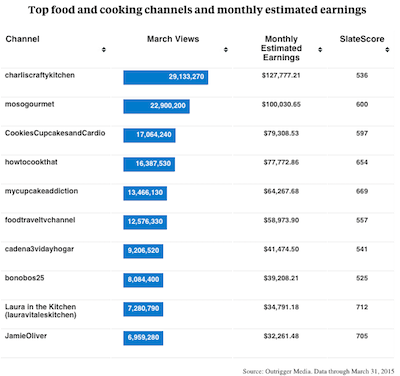This screenshot has height=376, width=400.
Task: Select SlateScore 557 for foodtraveltvchannel
Action: point(362,220)
